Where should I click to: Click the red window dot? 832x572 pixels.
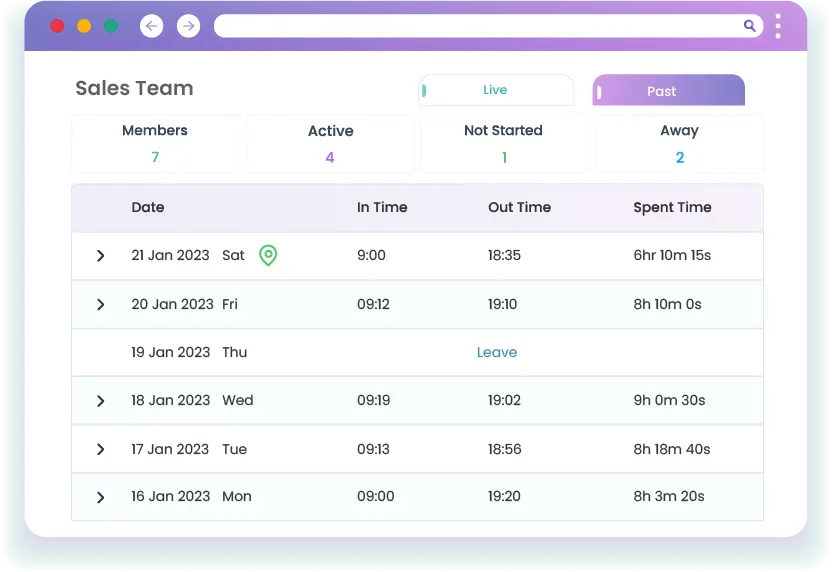click(58, 26)
